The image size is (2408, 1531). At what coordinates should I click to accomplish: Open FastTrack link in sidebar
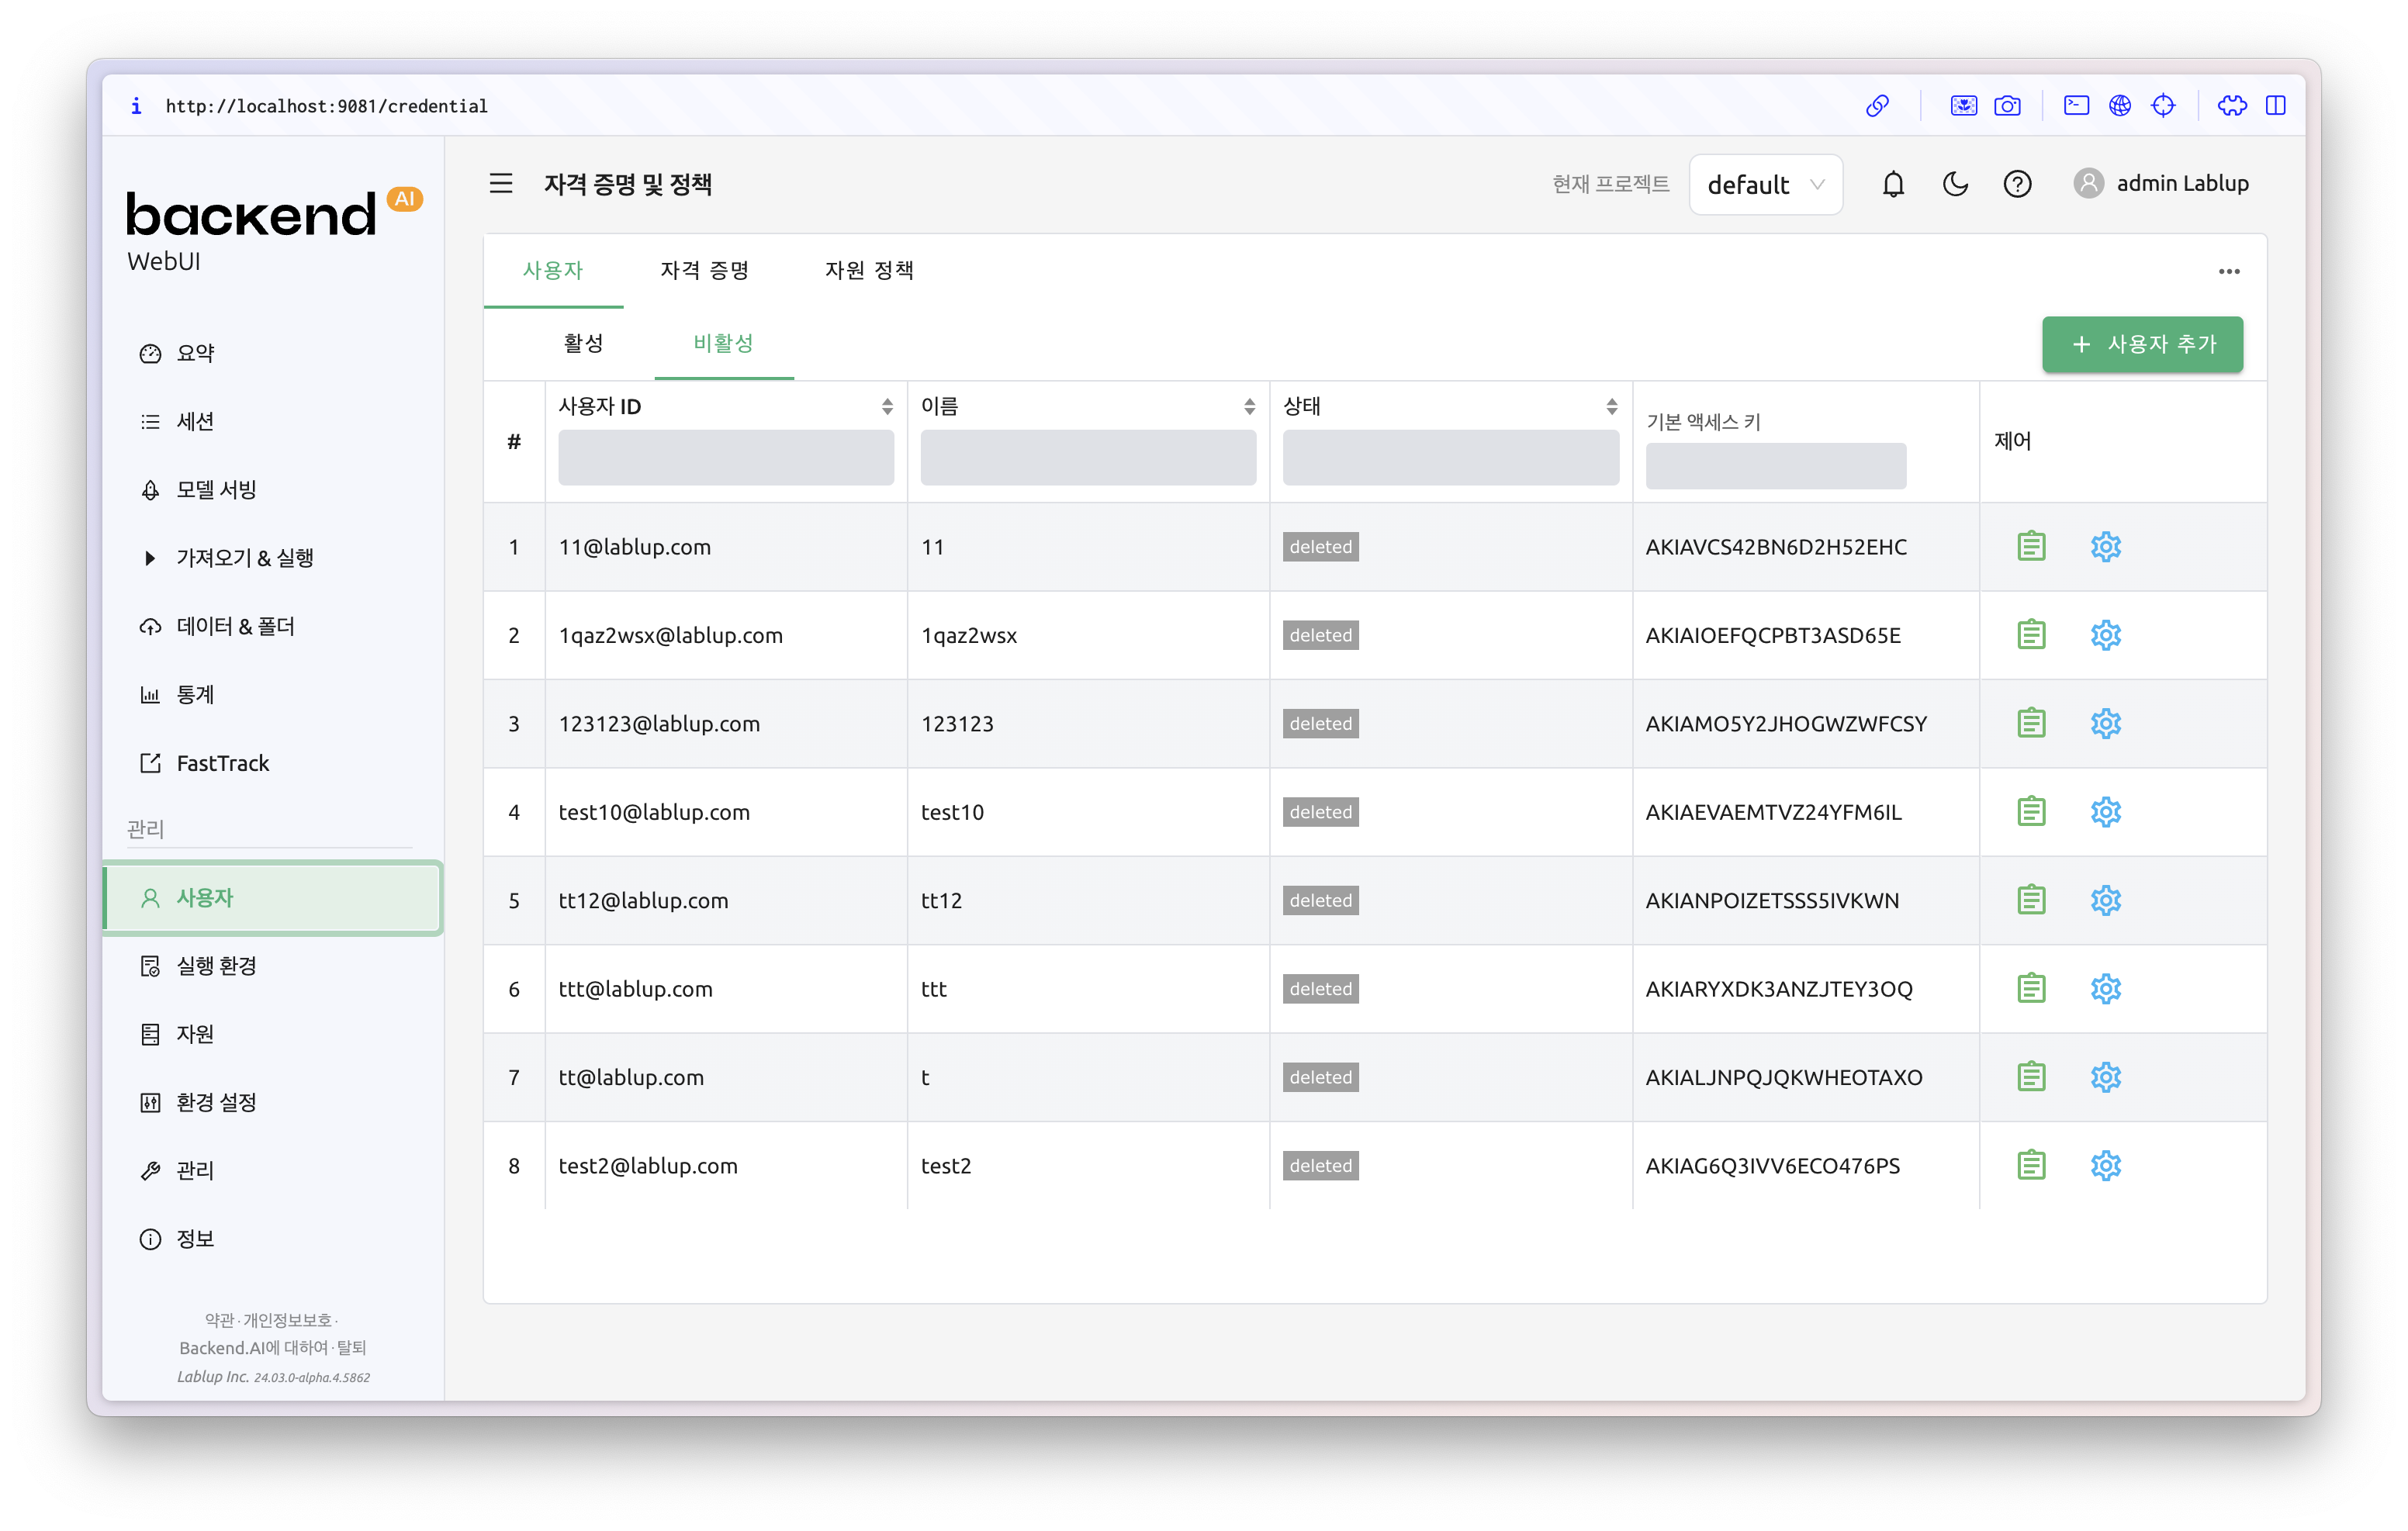click(x=222, y=763)
